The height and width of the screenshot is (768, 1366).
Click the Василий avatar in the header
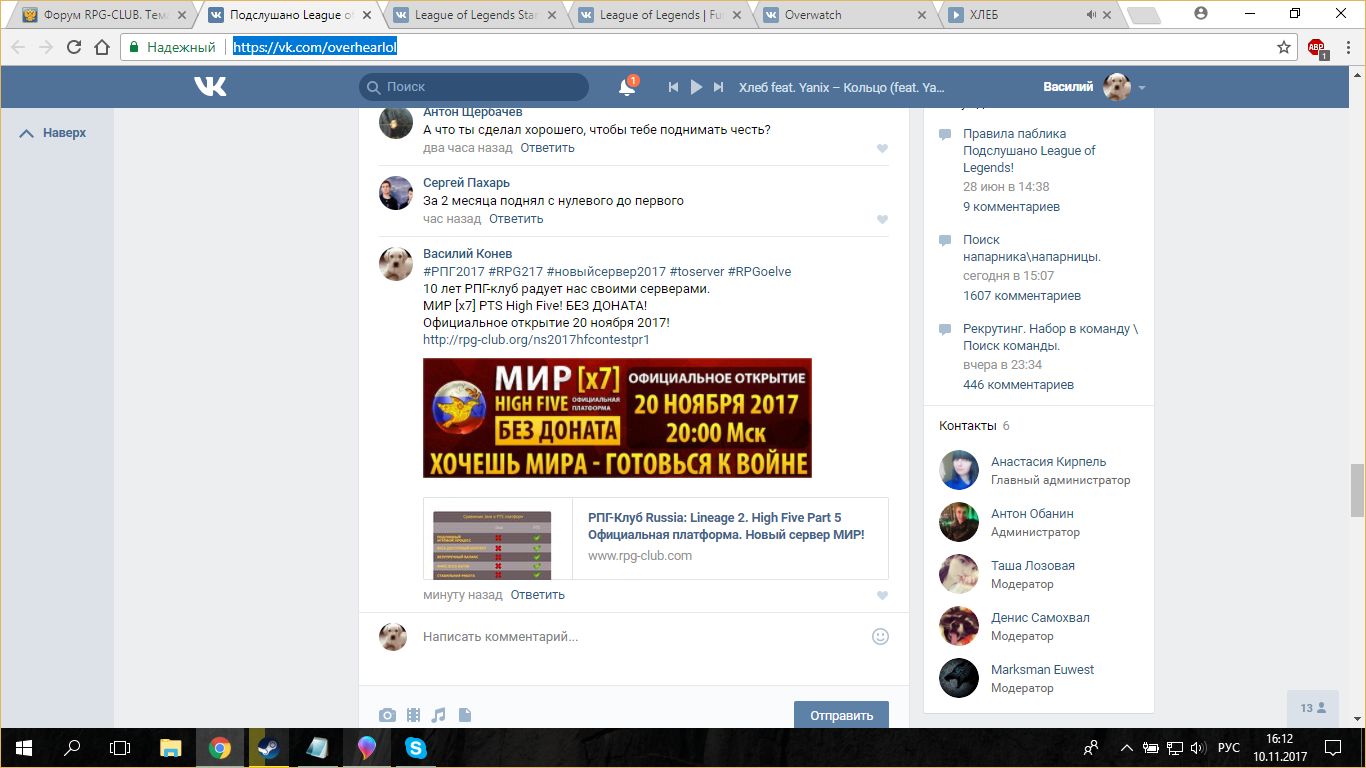pos(1117,87)
